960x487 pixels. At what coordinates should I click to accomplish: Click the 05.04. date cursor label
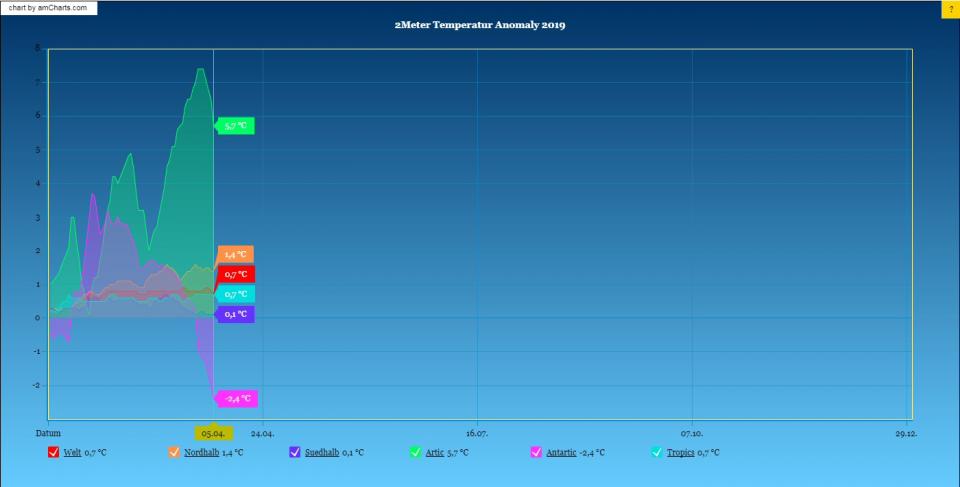point(212,433)
